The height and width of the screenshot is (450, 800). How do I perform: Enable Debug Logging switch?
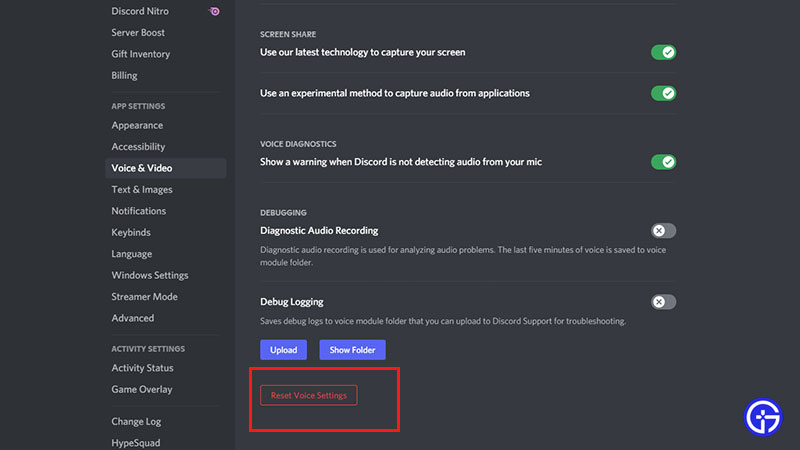click(663, 302)
